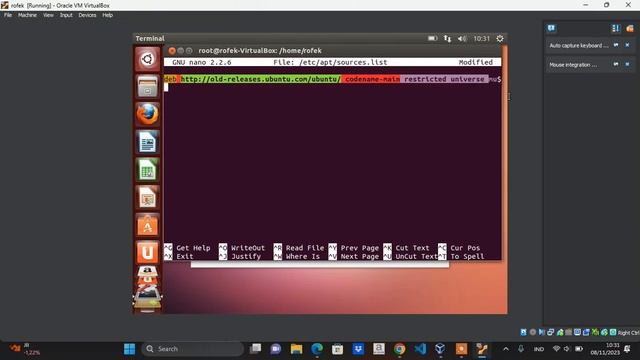Open Microsoft Edge from the taskbar

tap(317, 349)
